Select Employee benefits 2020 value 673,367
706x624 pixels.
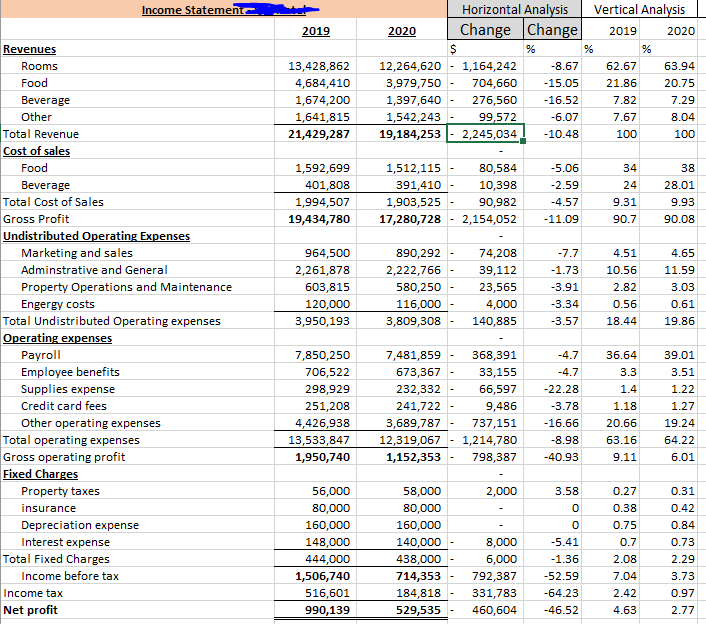pyautogui.click(x=419, y=372)
